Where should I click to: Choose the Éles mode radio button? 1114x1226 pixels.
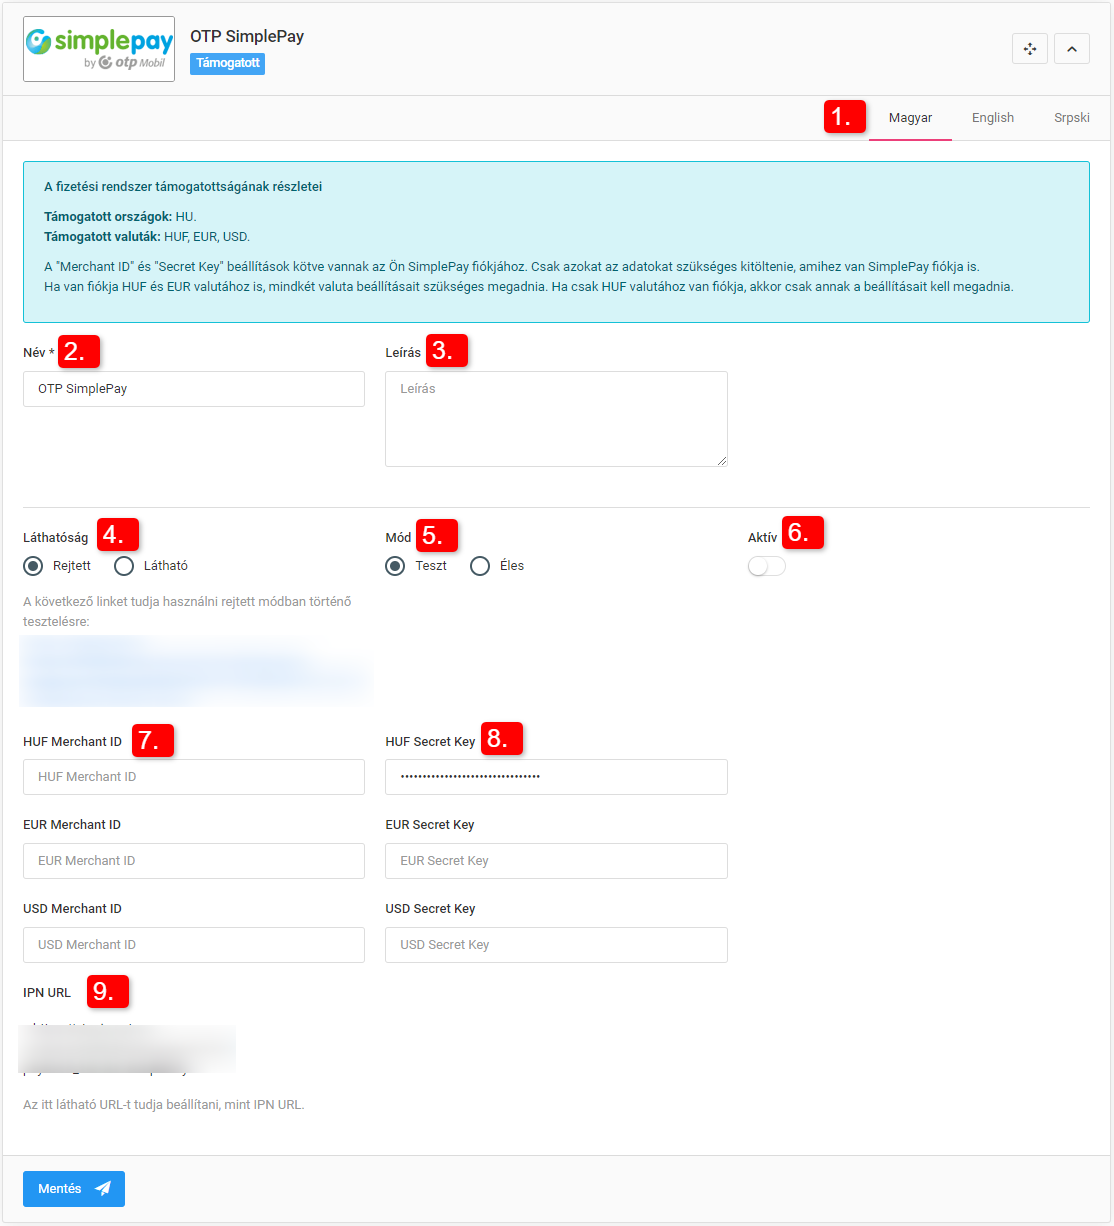(x=480, y=566)
